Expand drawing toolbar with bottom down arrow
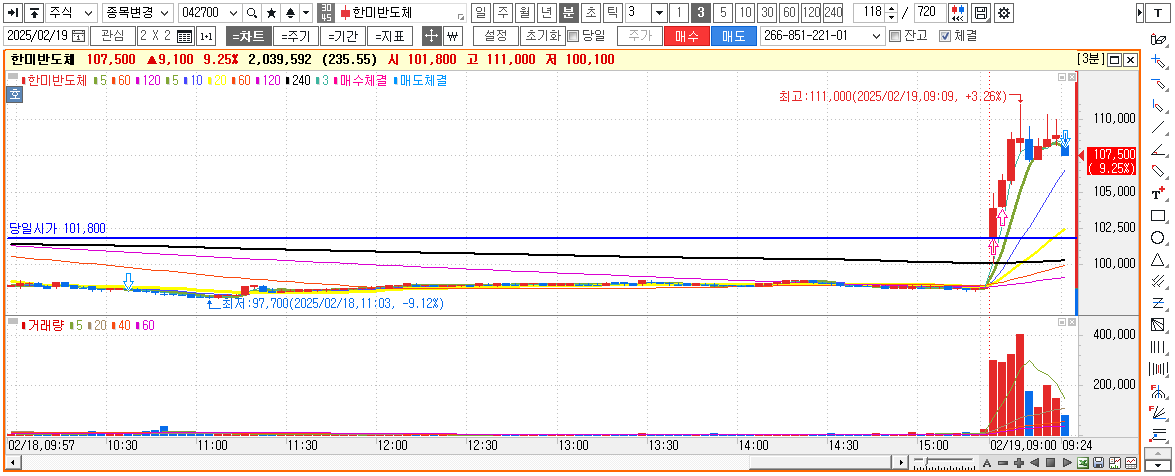The image size is (1175, 476). [x=1158, y=466]
